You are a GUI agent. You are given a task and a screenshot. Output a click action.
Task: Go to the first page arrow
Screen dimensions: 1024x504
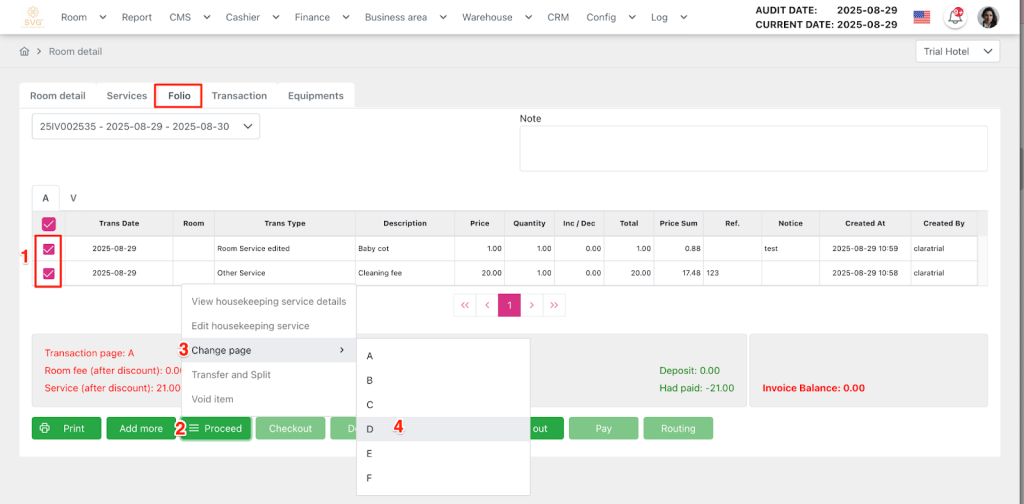465,305
